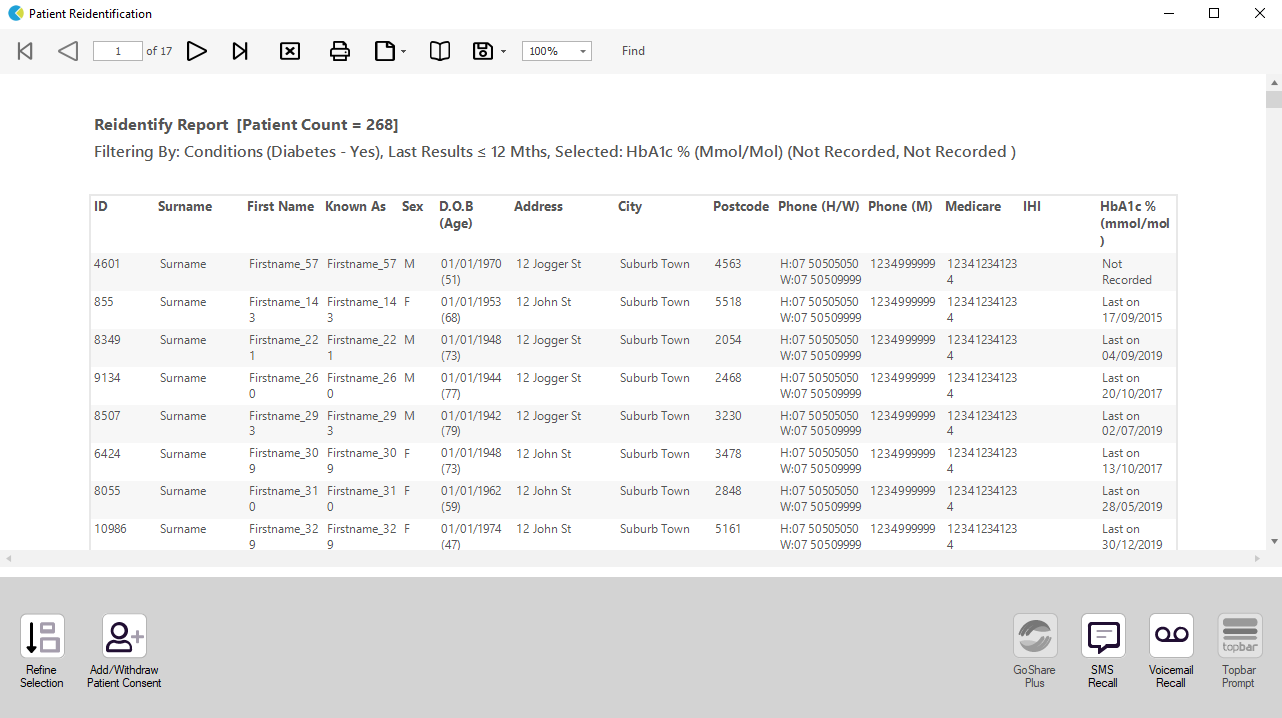
Task: Print the Reidentify Report
Action: coord(340,51)
